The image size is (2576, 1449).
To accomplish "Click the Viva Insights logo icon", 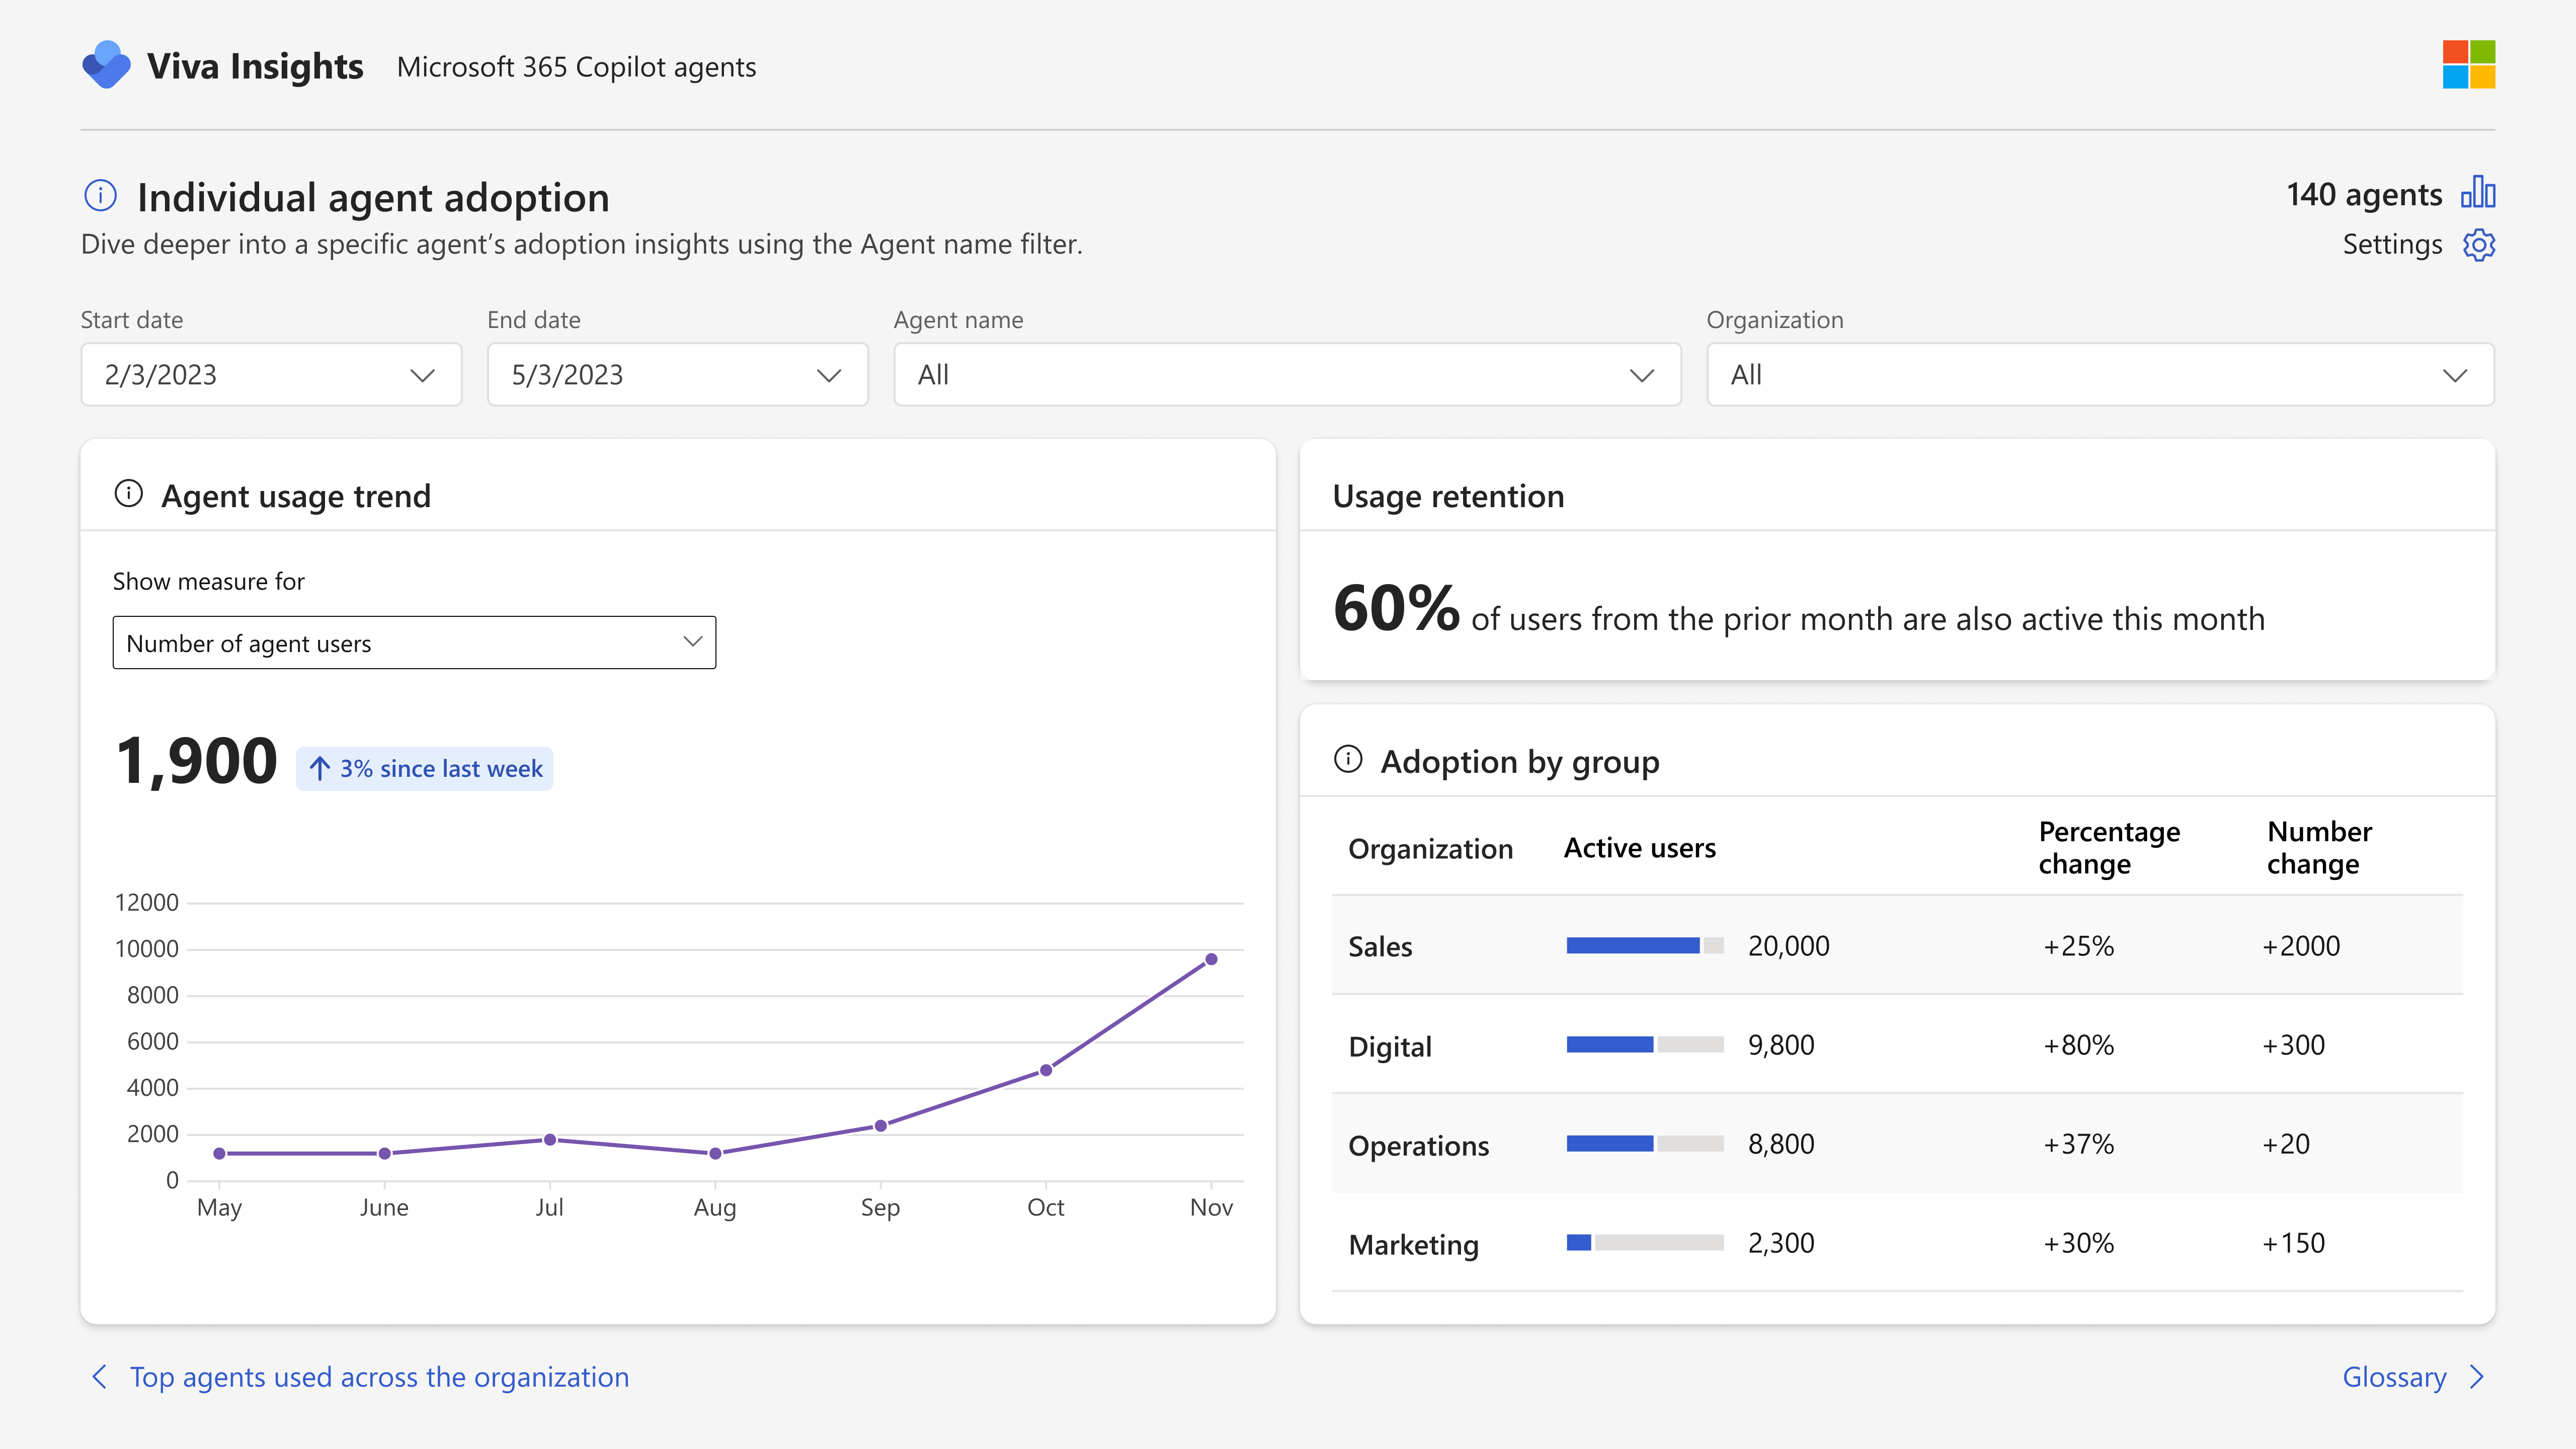I will coord(106,65).
